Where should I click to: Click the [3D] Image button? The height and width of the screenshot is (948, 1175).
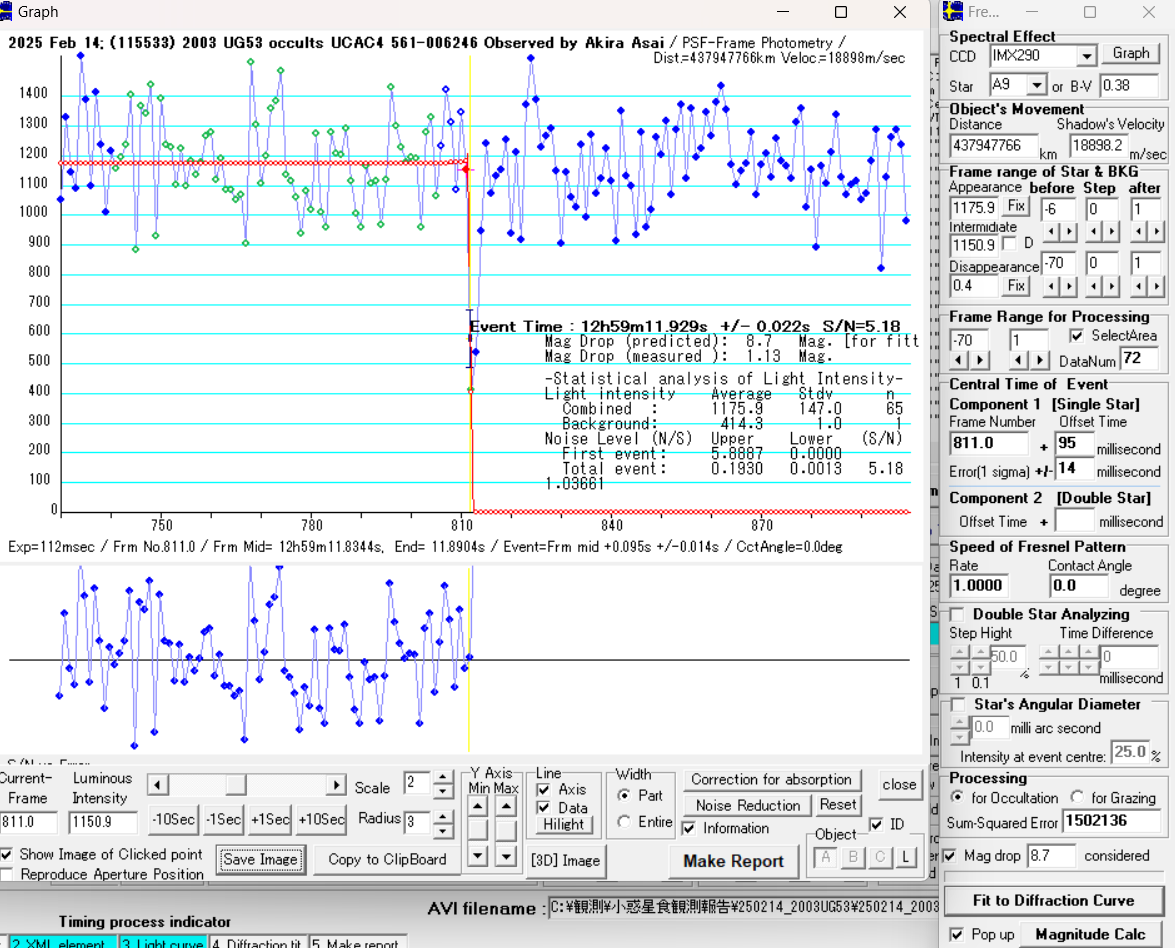coord(566,860)
